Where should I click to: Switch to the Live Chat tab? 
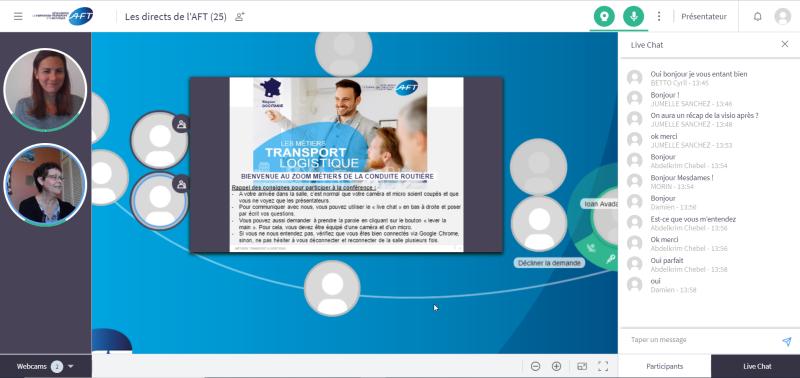coord(757,366)
